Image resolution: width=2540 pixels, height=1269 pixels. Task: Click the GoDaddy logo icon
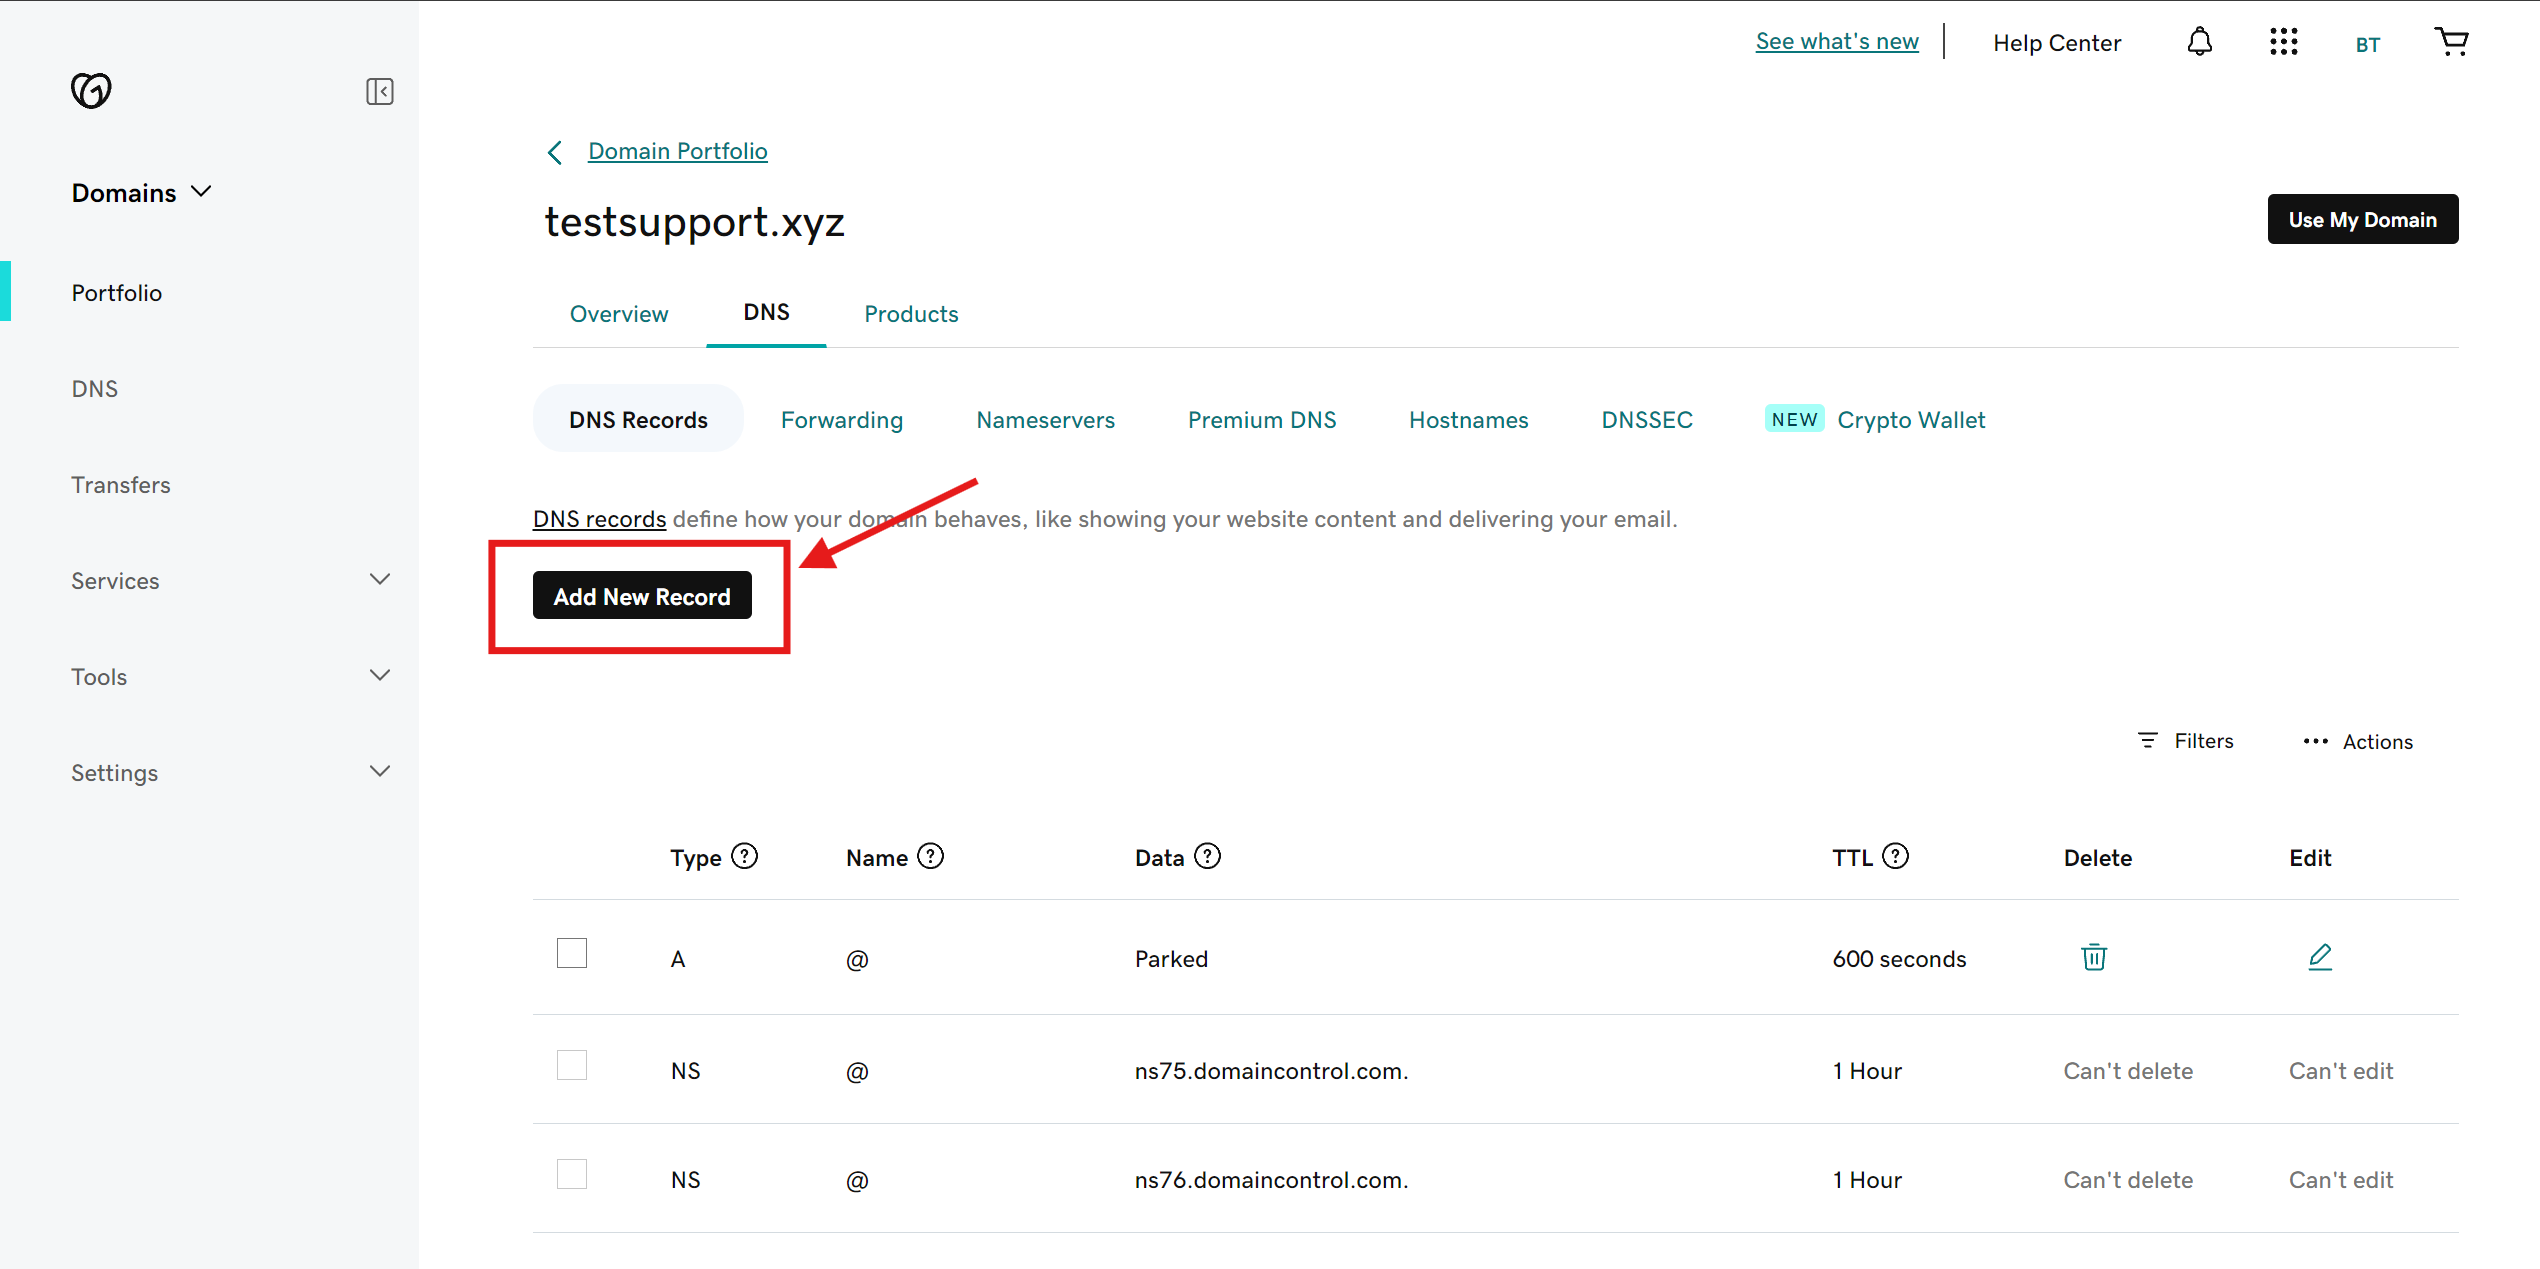point(91,91)
